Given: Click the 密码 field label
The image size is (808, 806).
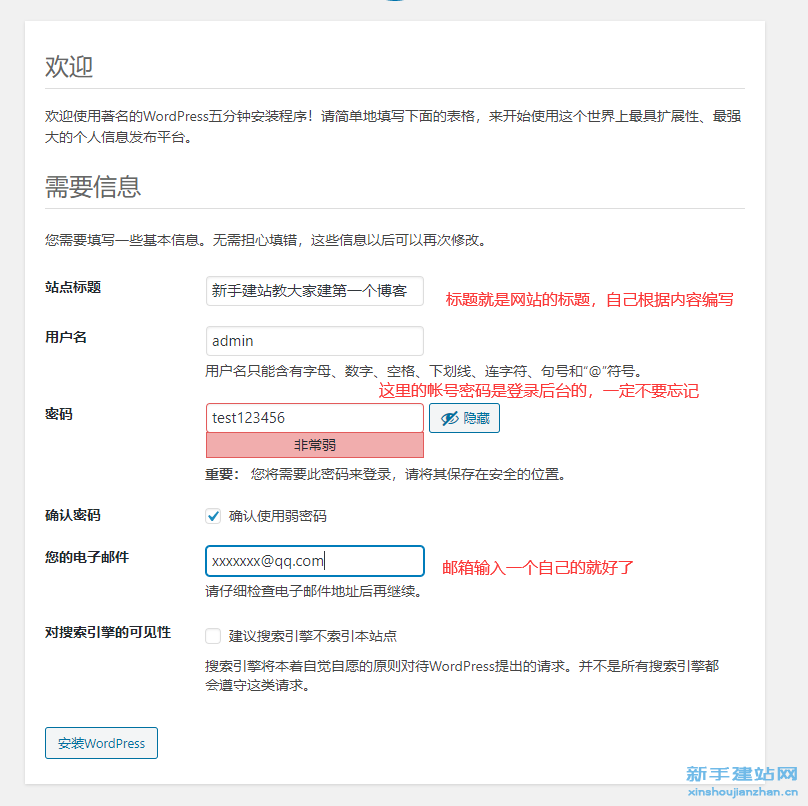Looking at the screenshot, I should point(59,414).
